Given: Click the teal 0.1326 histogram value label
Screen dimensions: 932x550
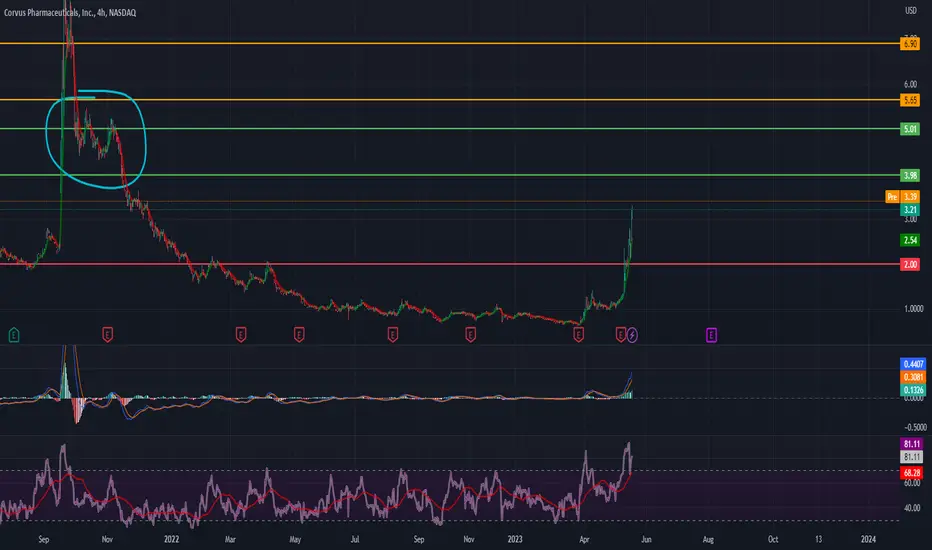Looking at the screenshot, I should click(913, 390).
